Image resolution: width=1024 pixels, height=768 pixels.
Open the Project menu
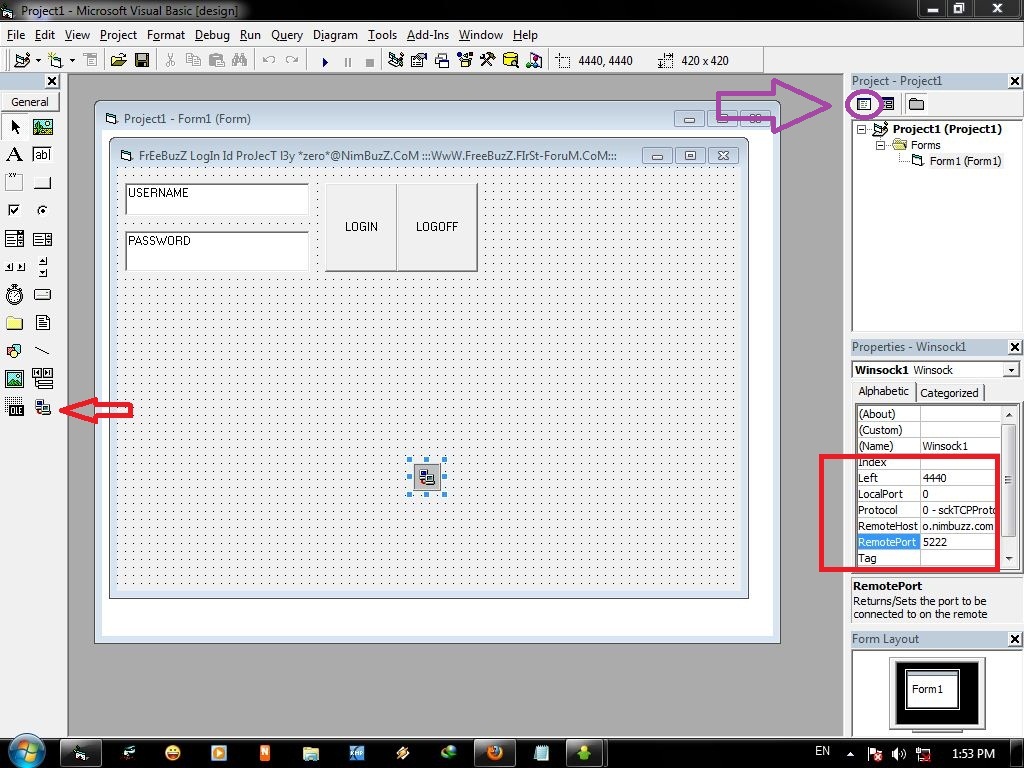pos(118,35)
